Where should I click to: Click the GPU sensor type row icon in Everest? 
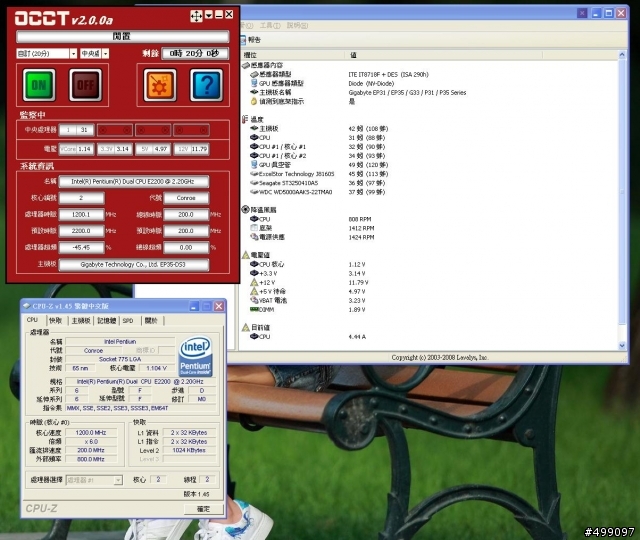[254, 83]
